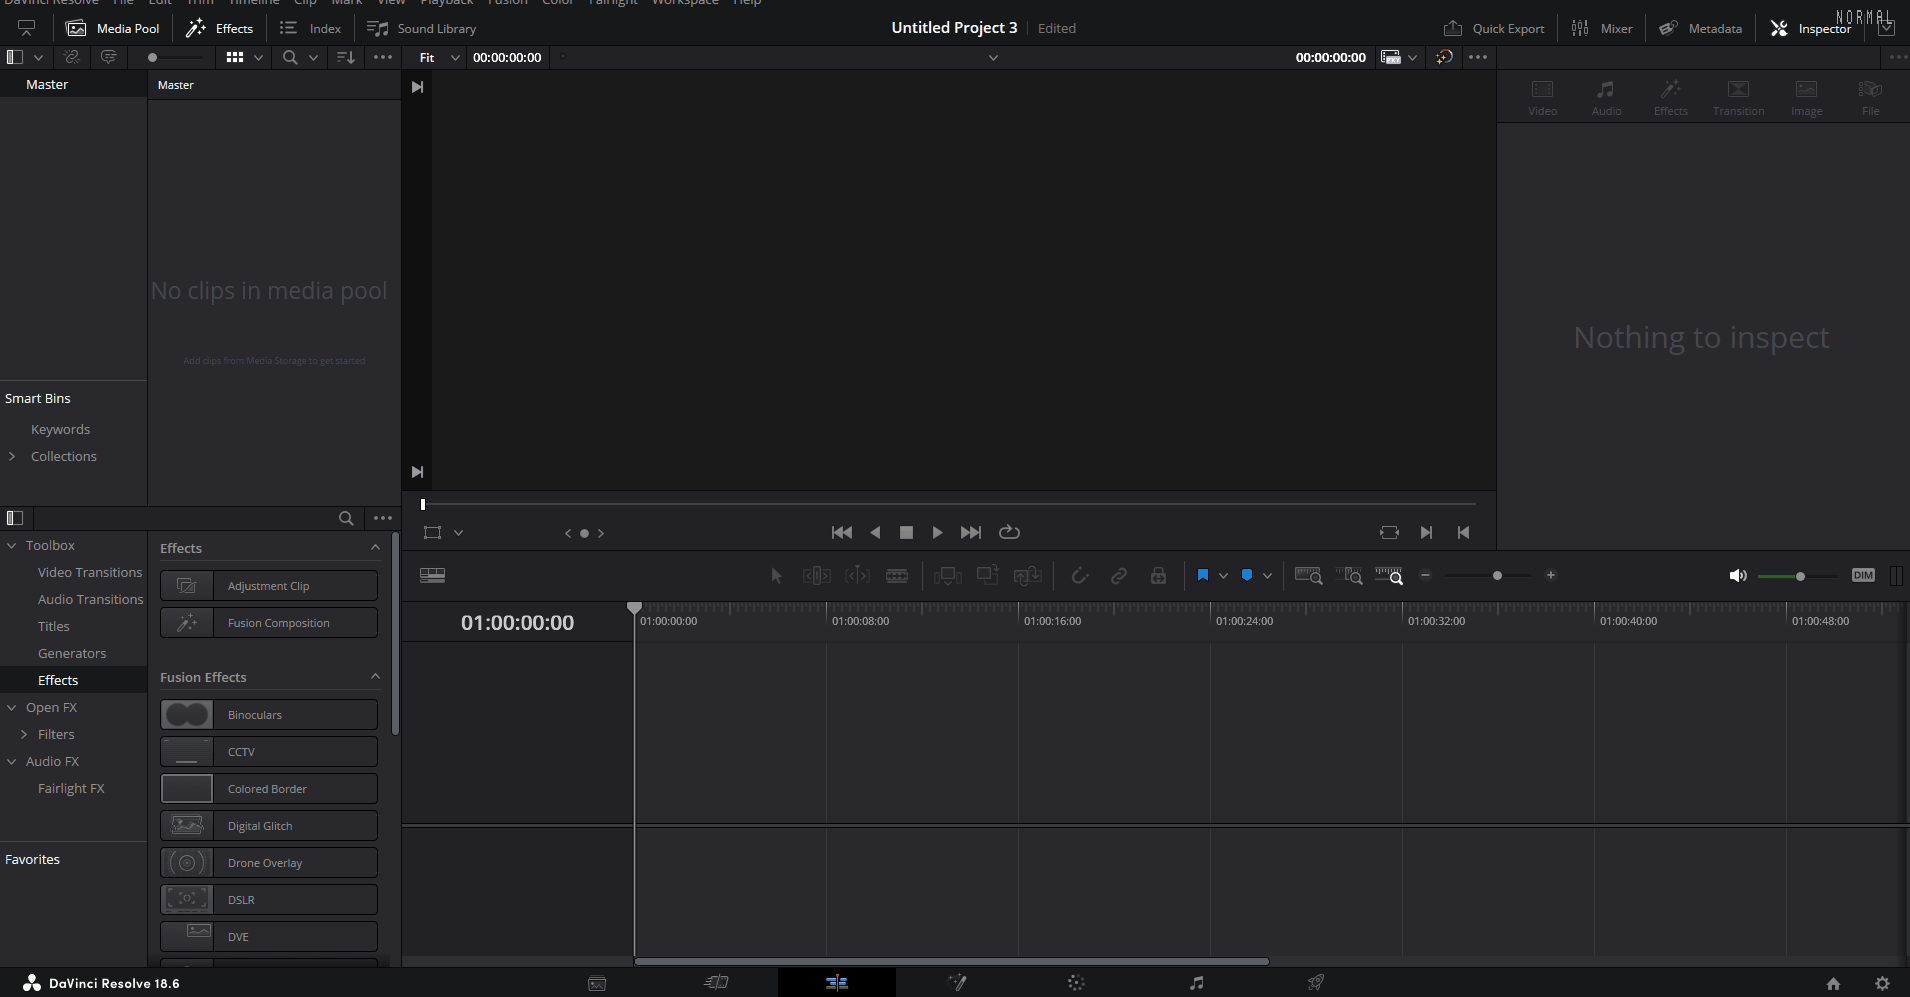Play in reverse
This screenshot has height=997, width=1910.
[875, 532]
